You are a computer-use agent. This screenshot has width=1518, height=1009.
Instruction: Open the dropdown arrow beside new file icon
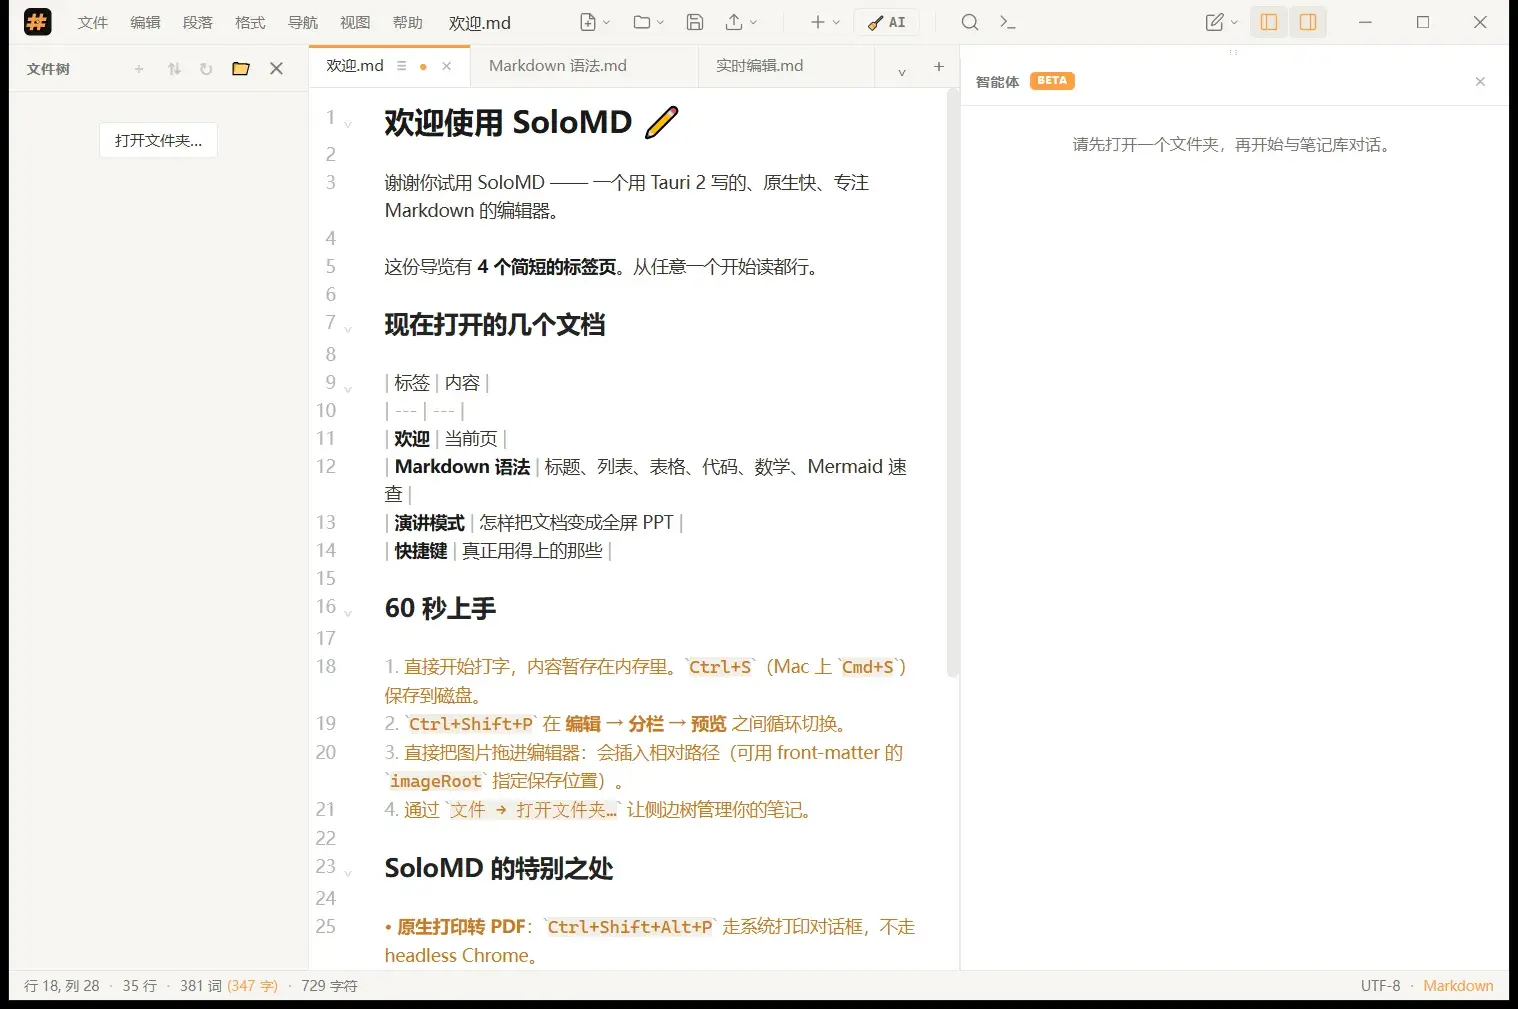pos(606,23)
